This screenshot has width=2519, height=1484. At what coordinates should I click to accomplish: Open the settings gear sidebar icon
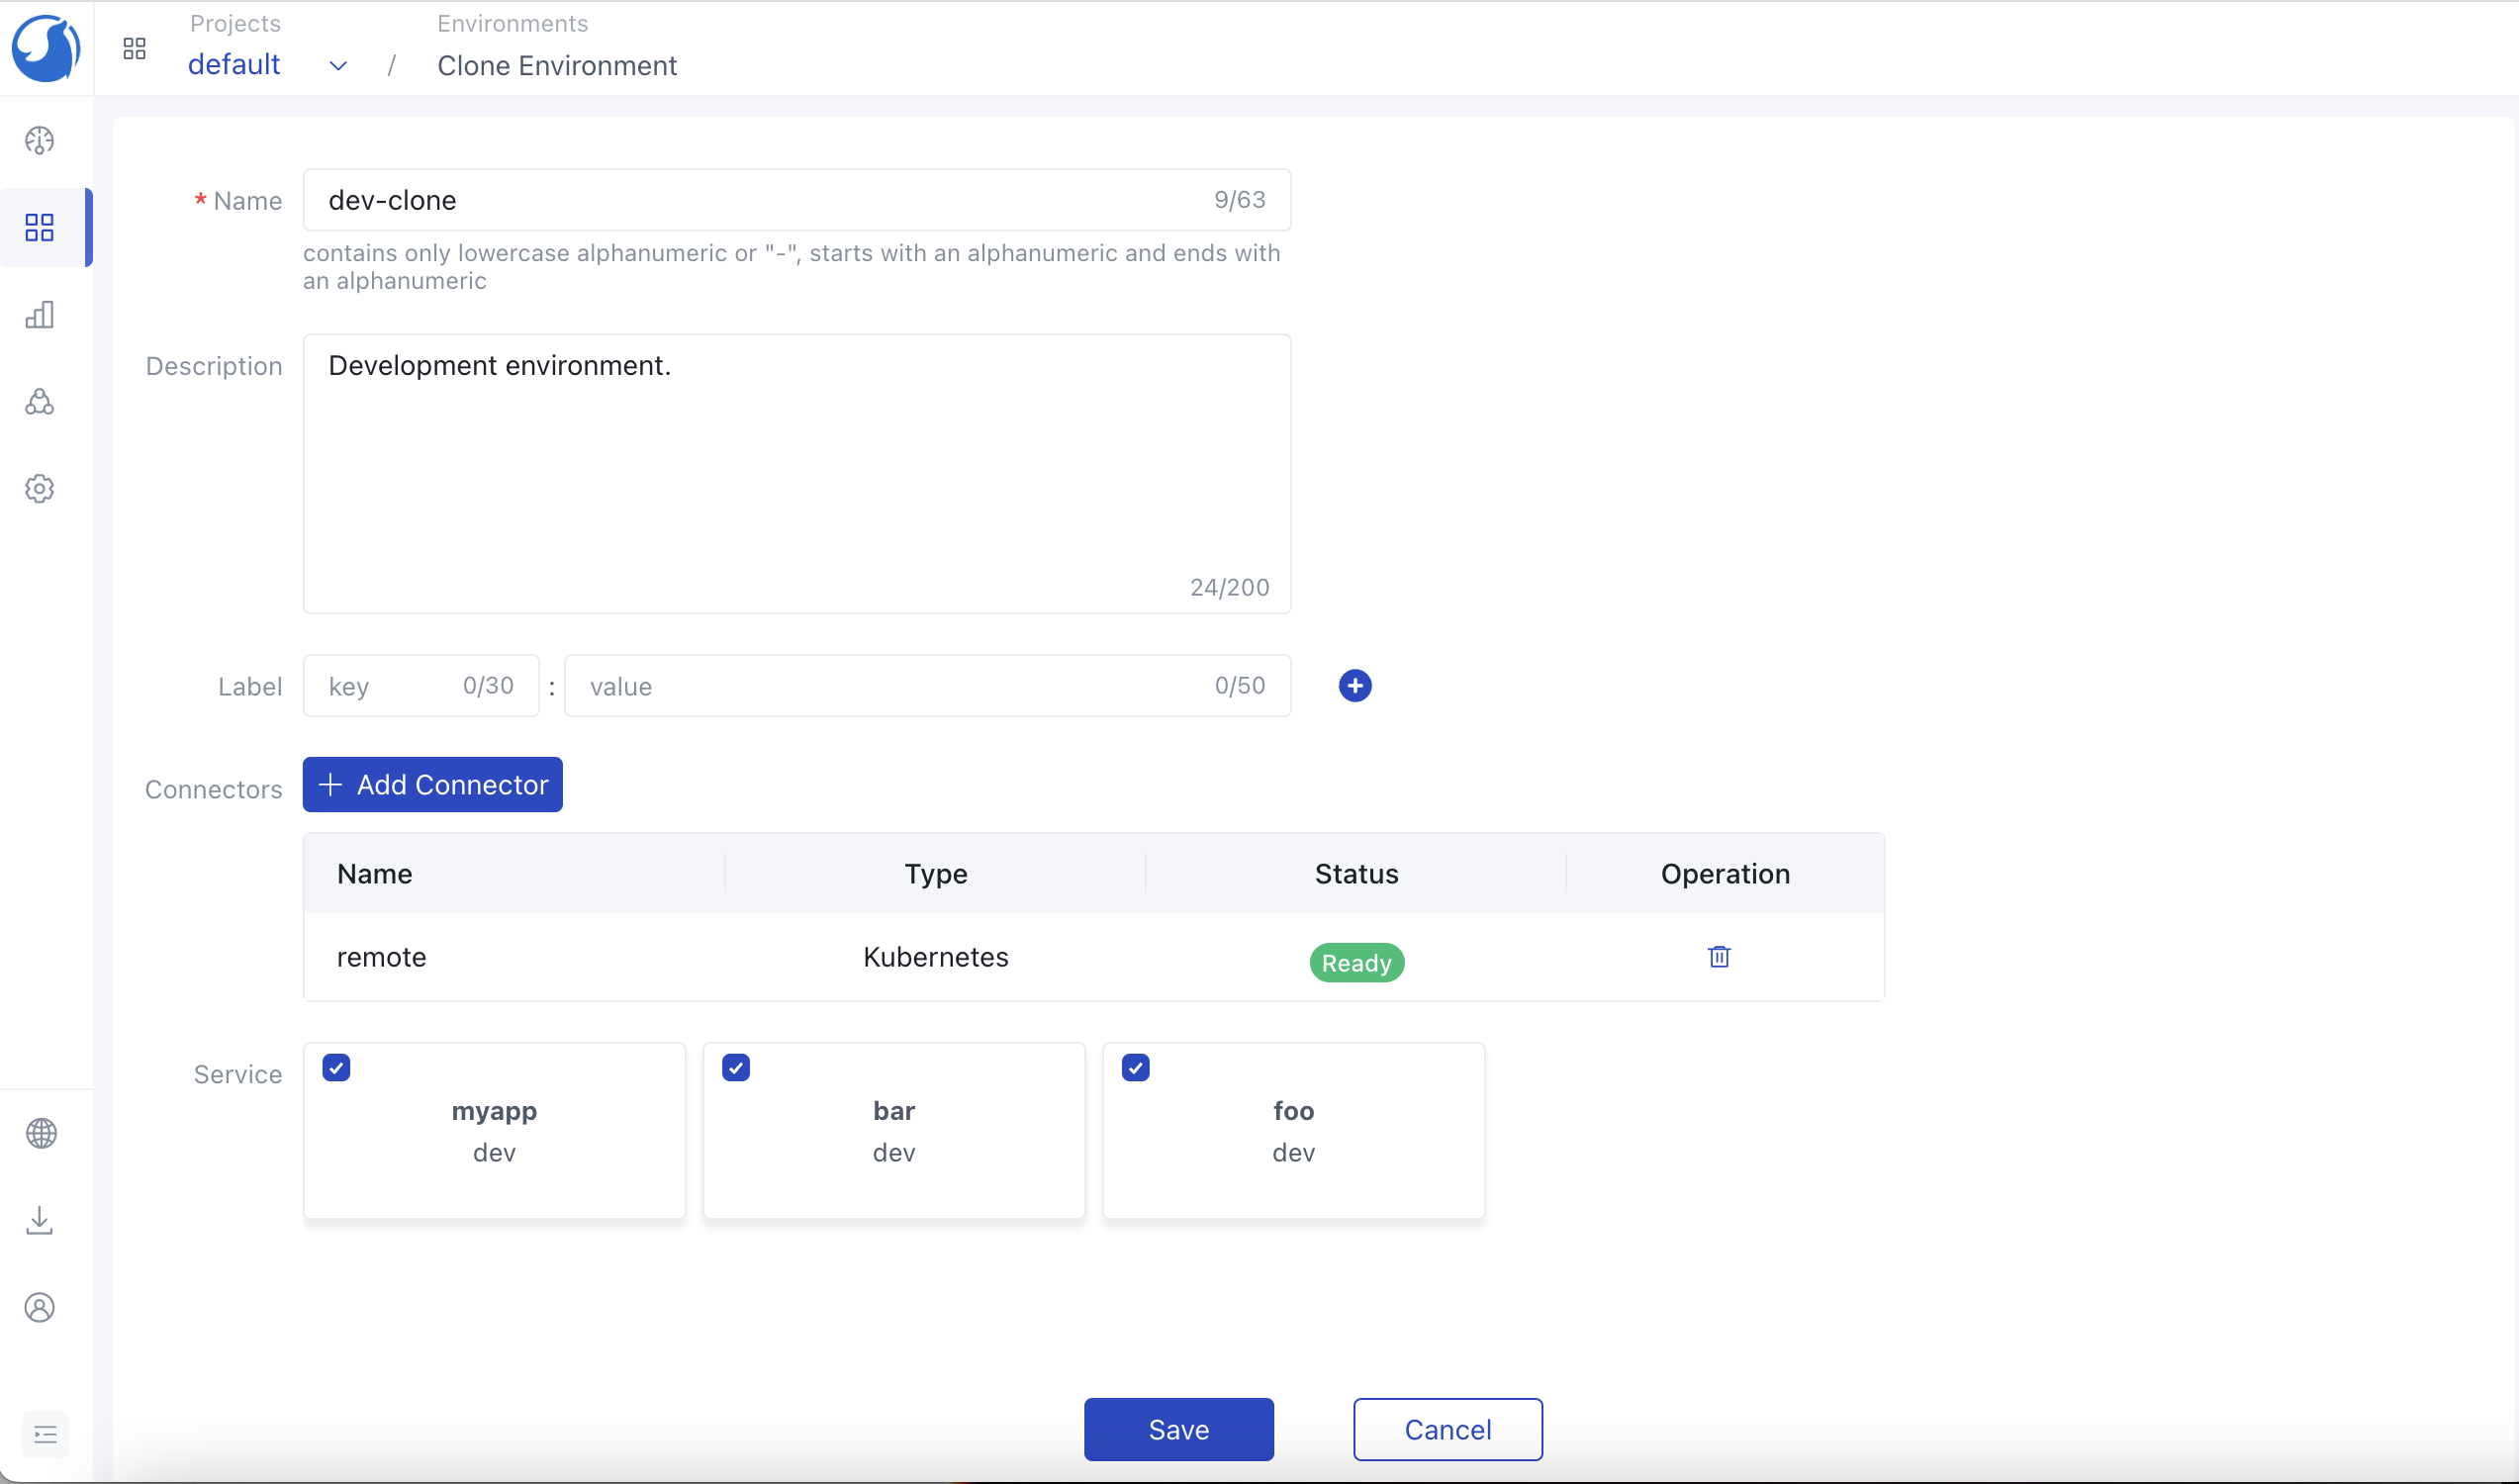tap(40, 489)
